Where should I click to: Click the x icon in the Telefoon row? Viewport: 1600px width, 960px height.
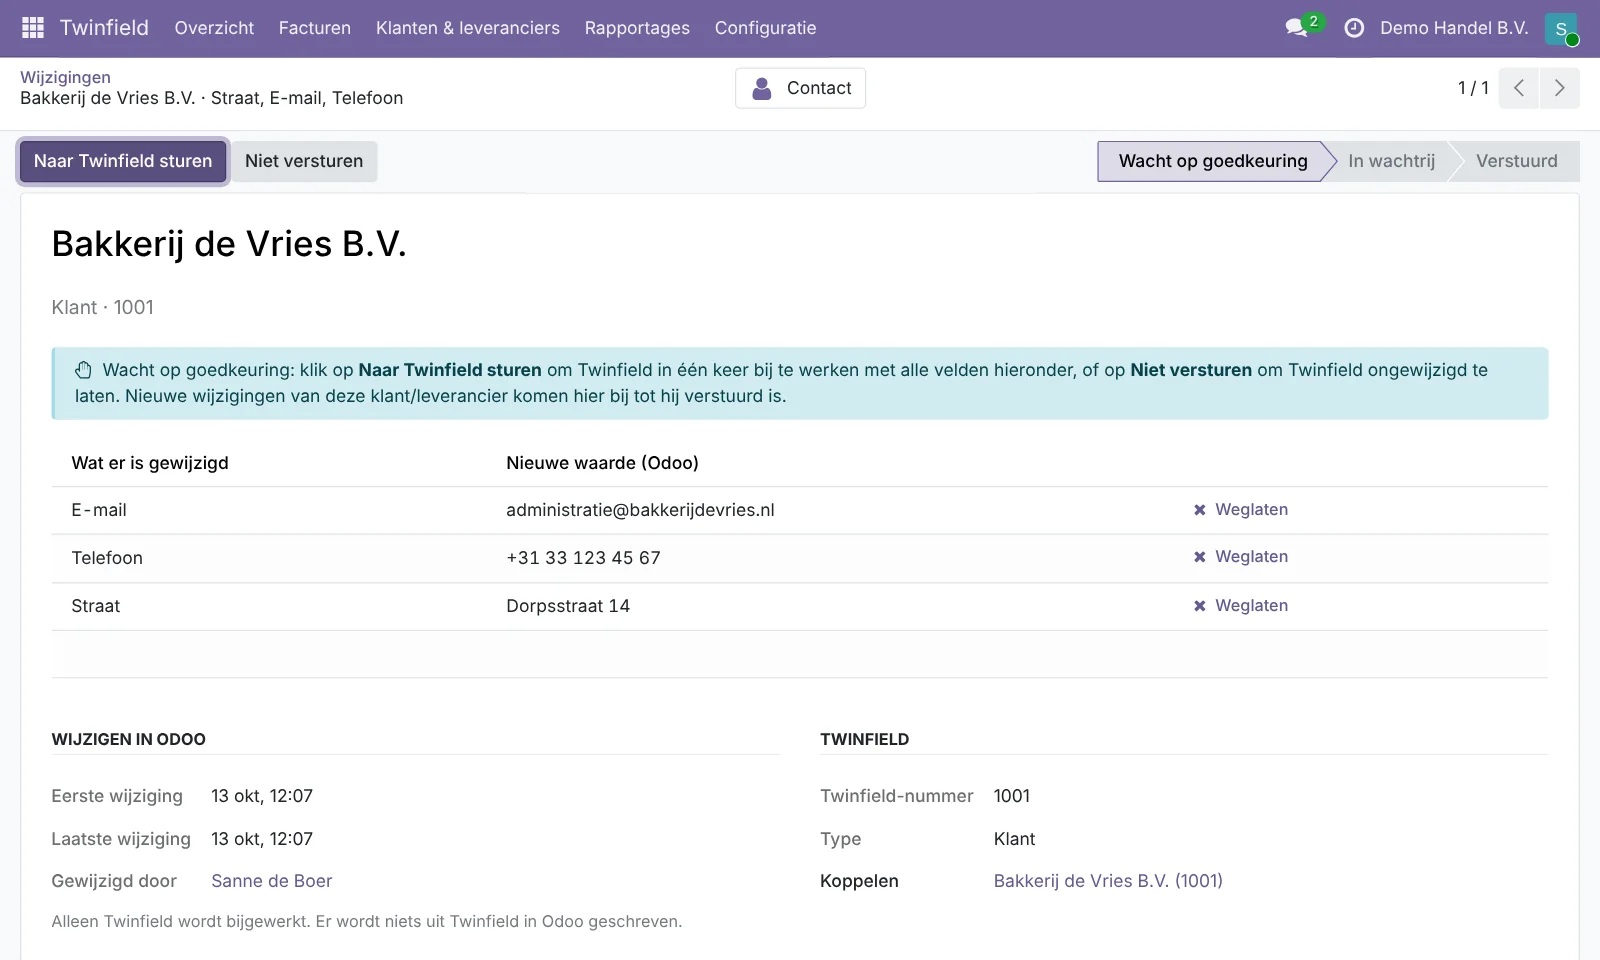pyautogui.click(x=1200, y=557)
